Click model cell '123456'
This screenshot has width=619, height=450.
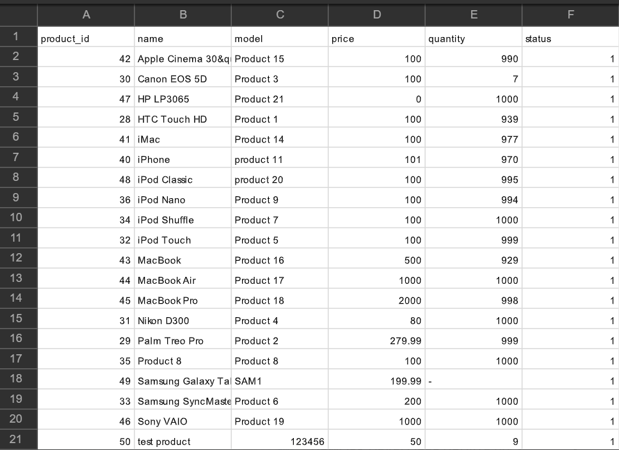click(280, 439)
